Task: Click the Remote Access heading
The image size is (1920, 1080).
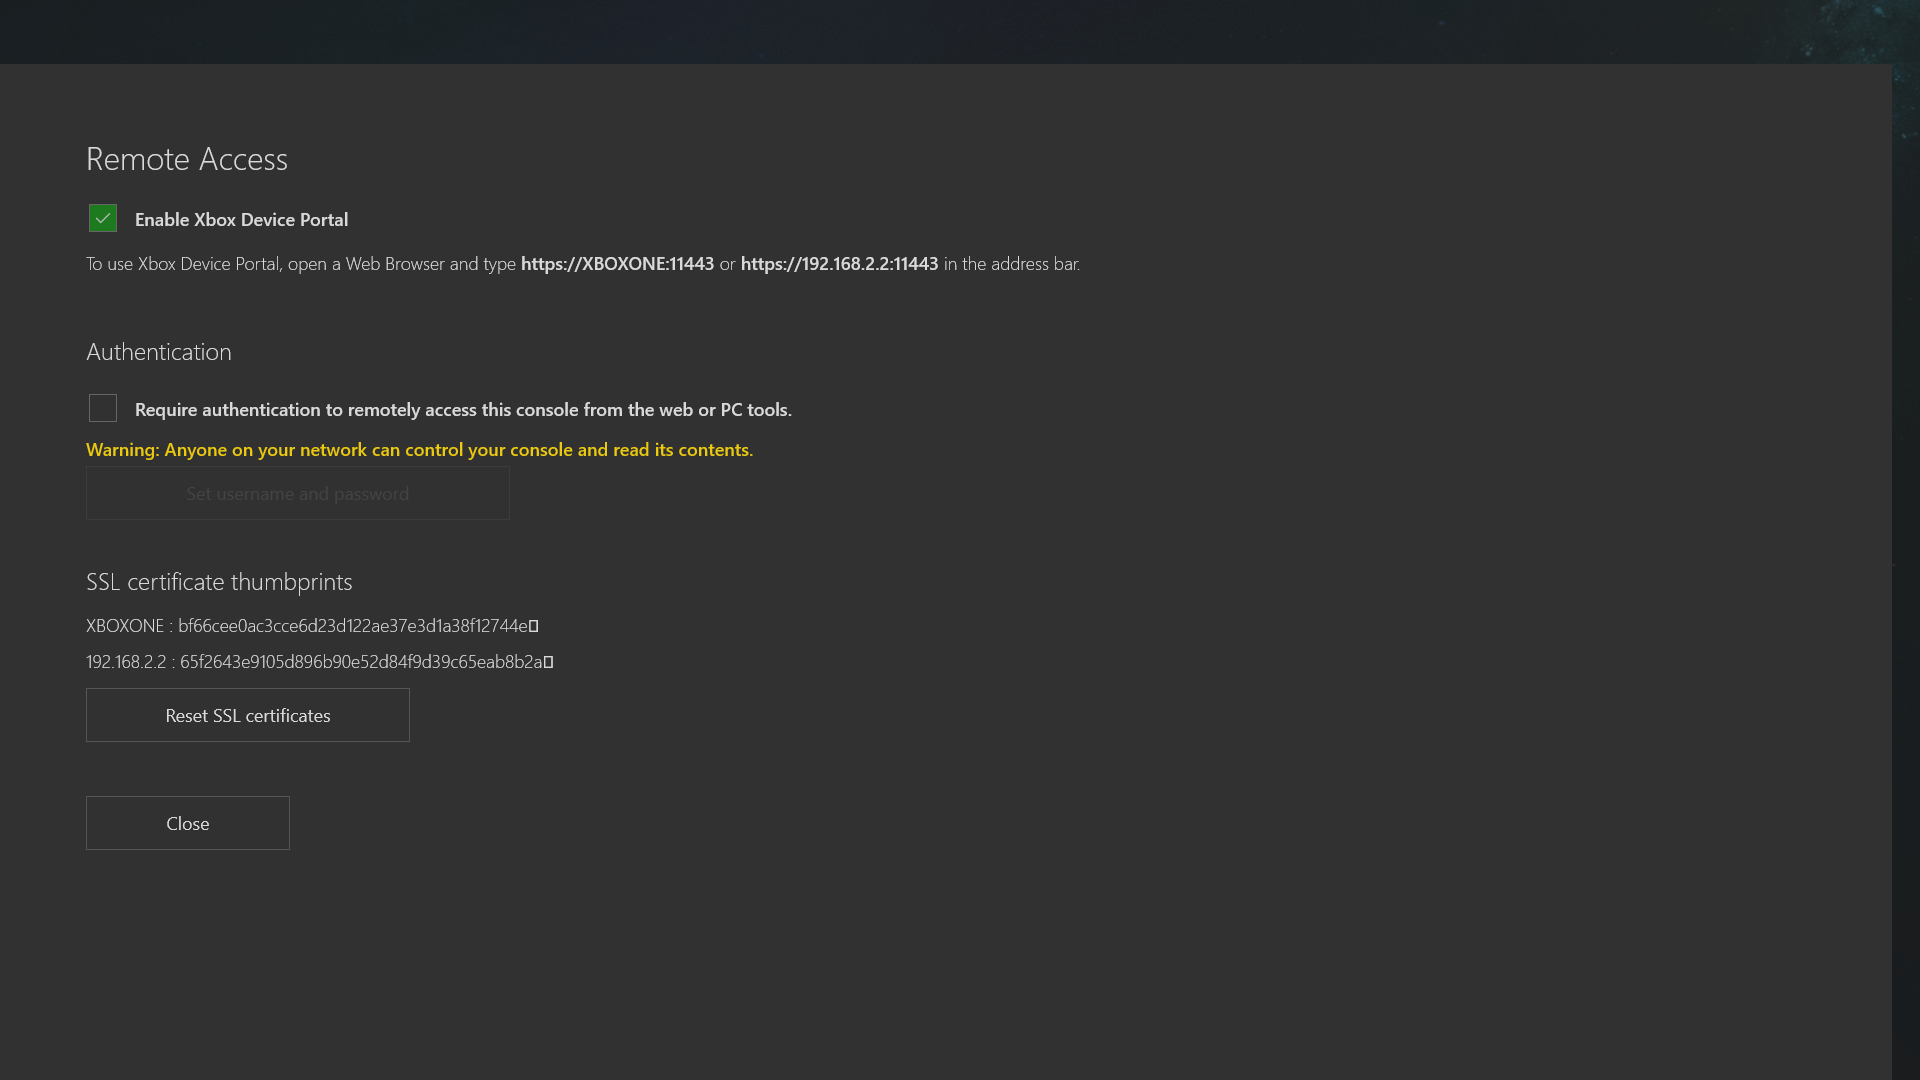Action: click(187, 159)
